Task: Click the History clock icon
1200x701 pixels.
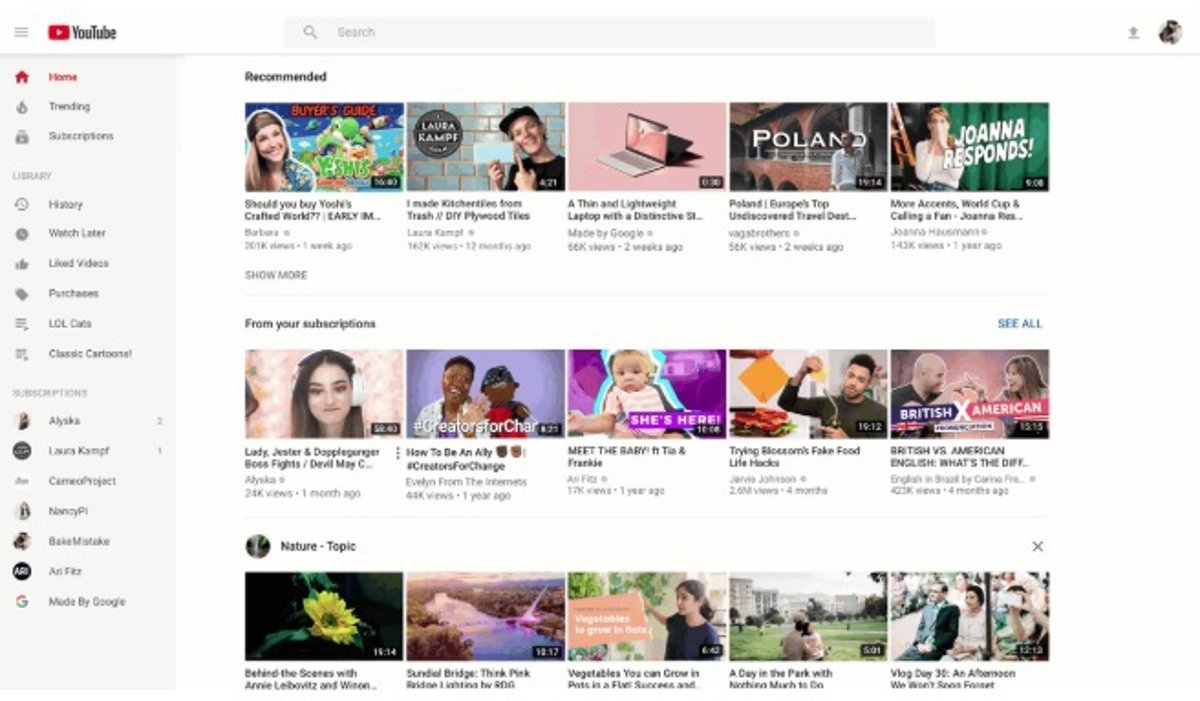Action: click(x=22, y=205)
